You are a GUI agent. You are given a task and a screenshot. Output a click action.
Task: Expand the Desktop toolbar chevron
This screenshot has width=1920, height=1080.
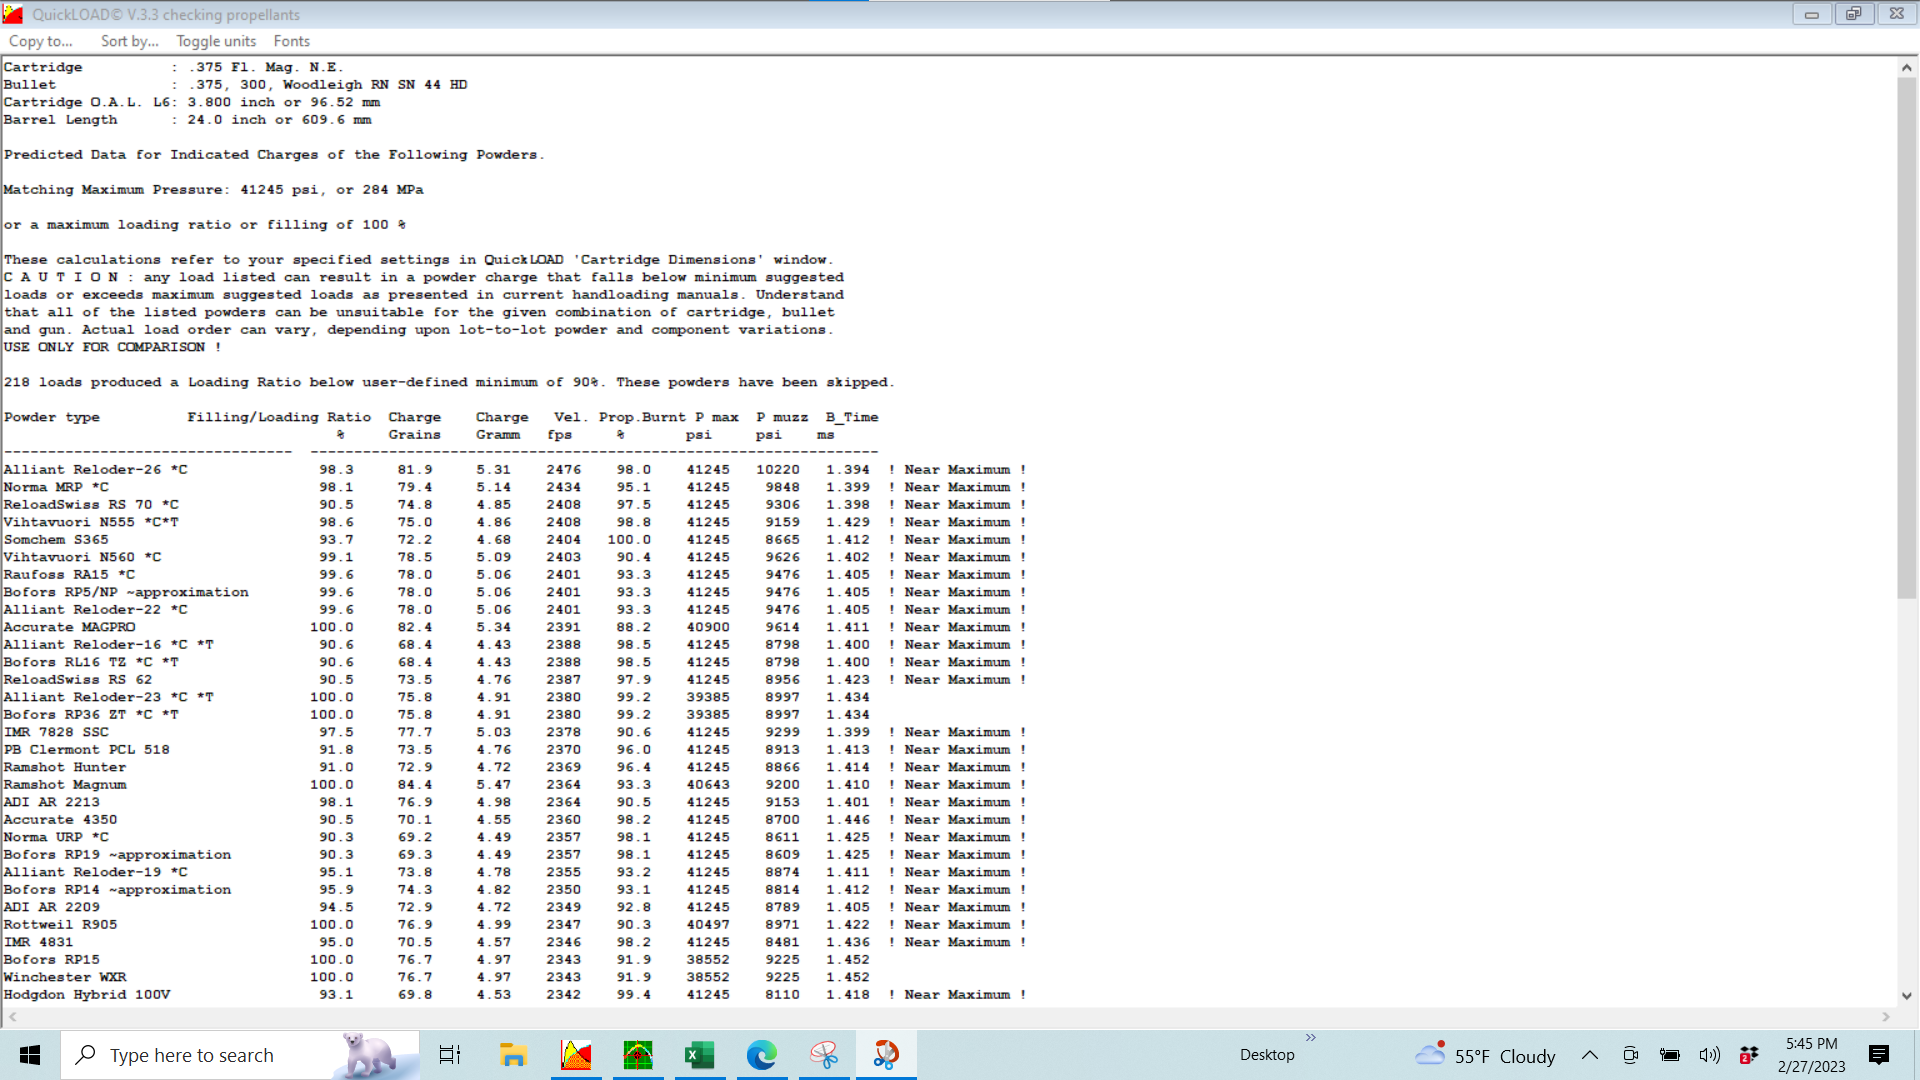(1310, 1038)
